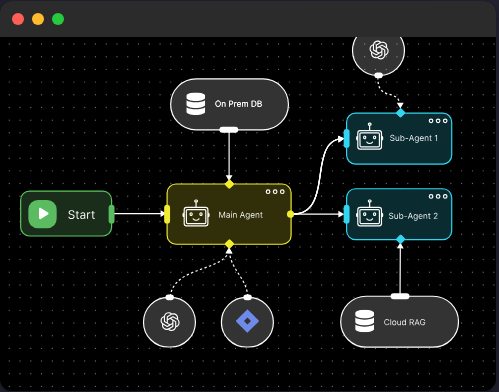Click the On Prem DB bottom handle
499x392 pixels.
point(229,130)
